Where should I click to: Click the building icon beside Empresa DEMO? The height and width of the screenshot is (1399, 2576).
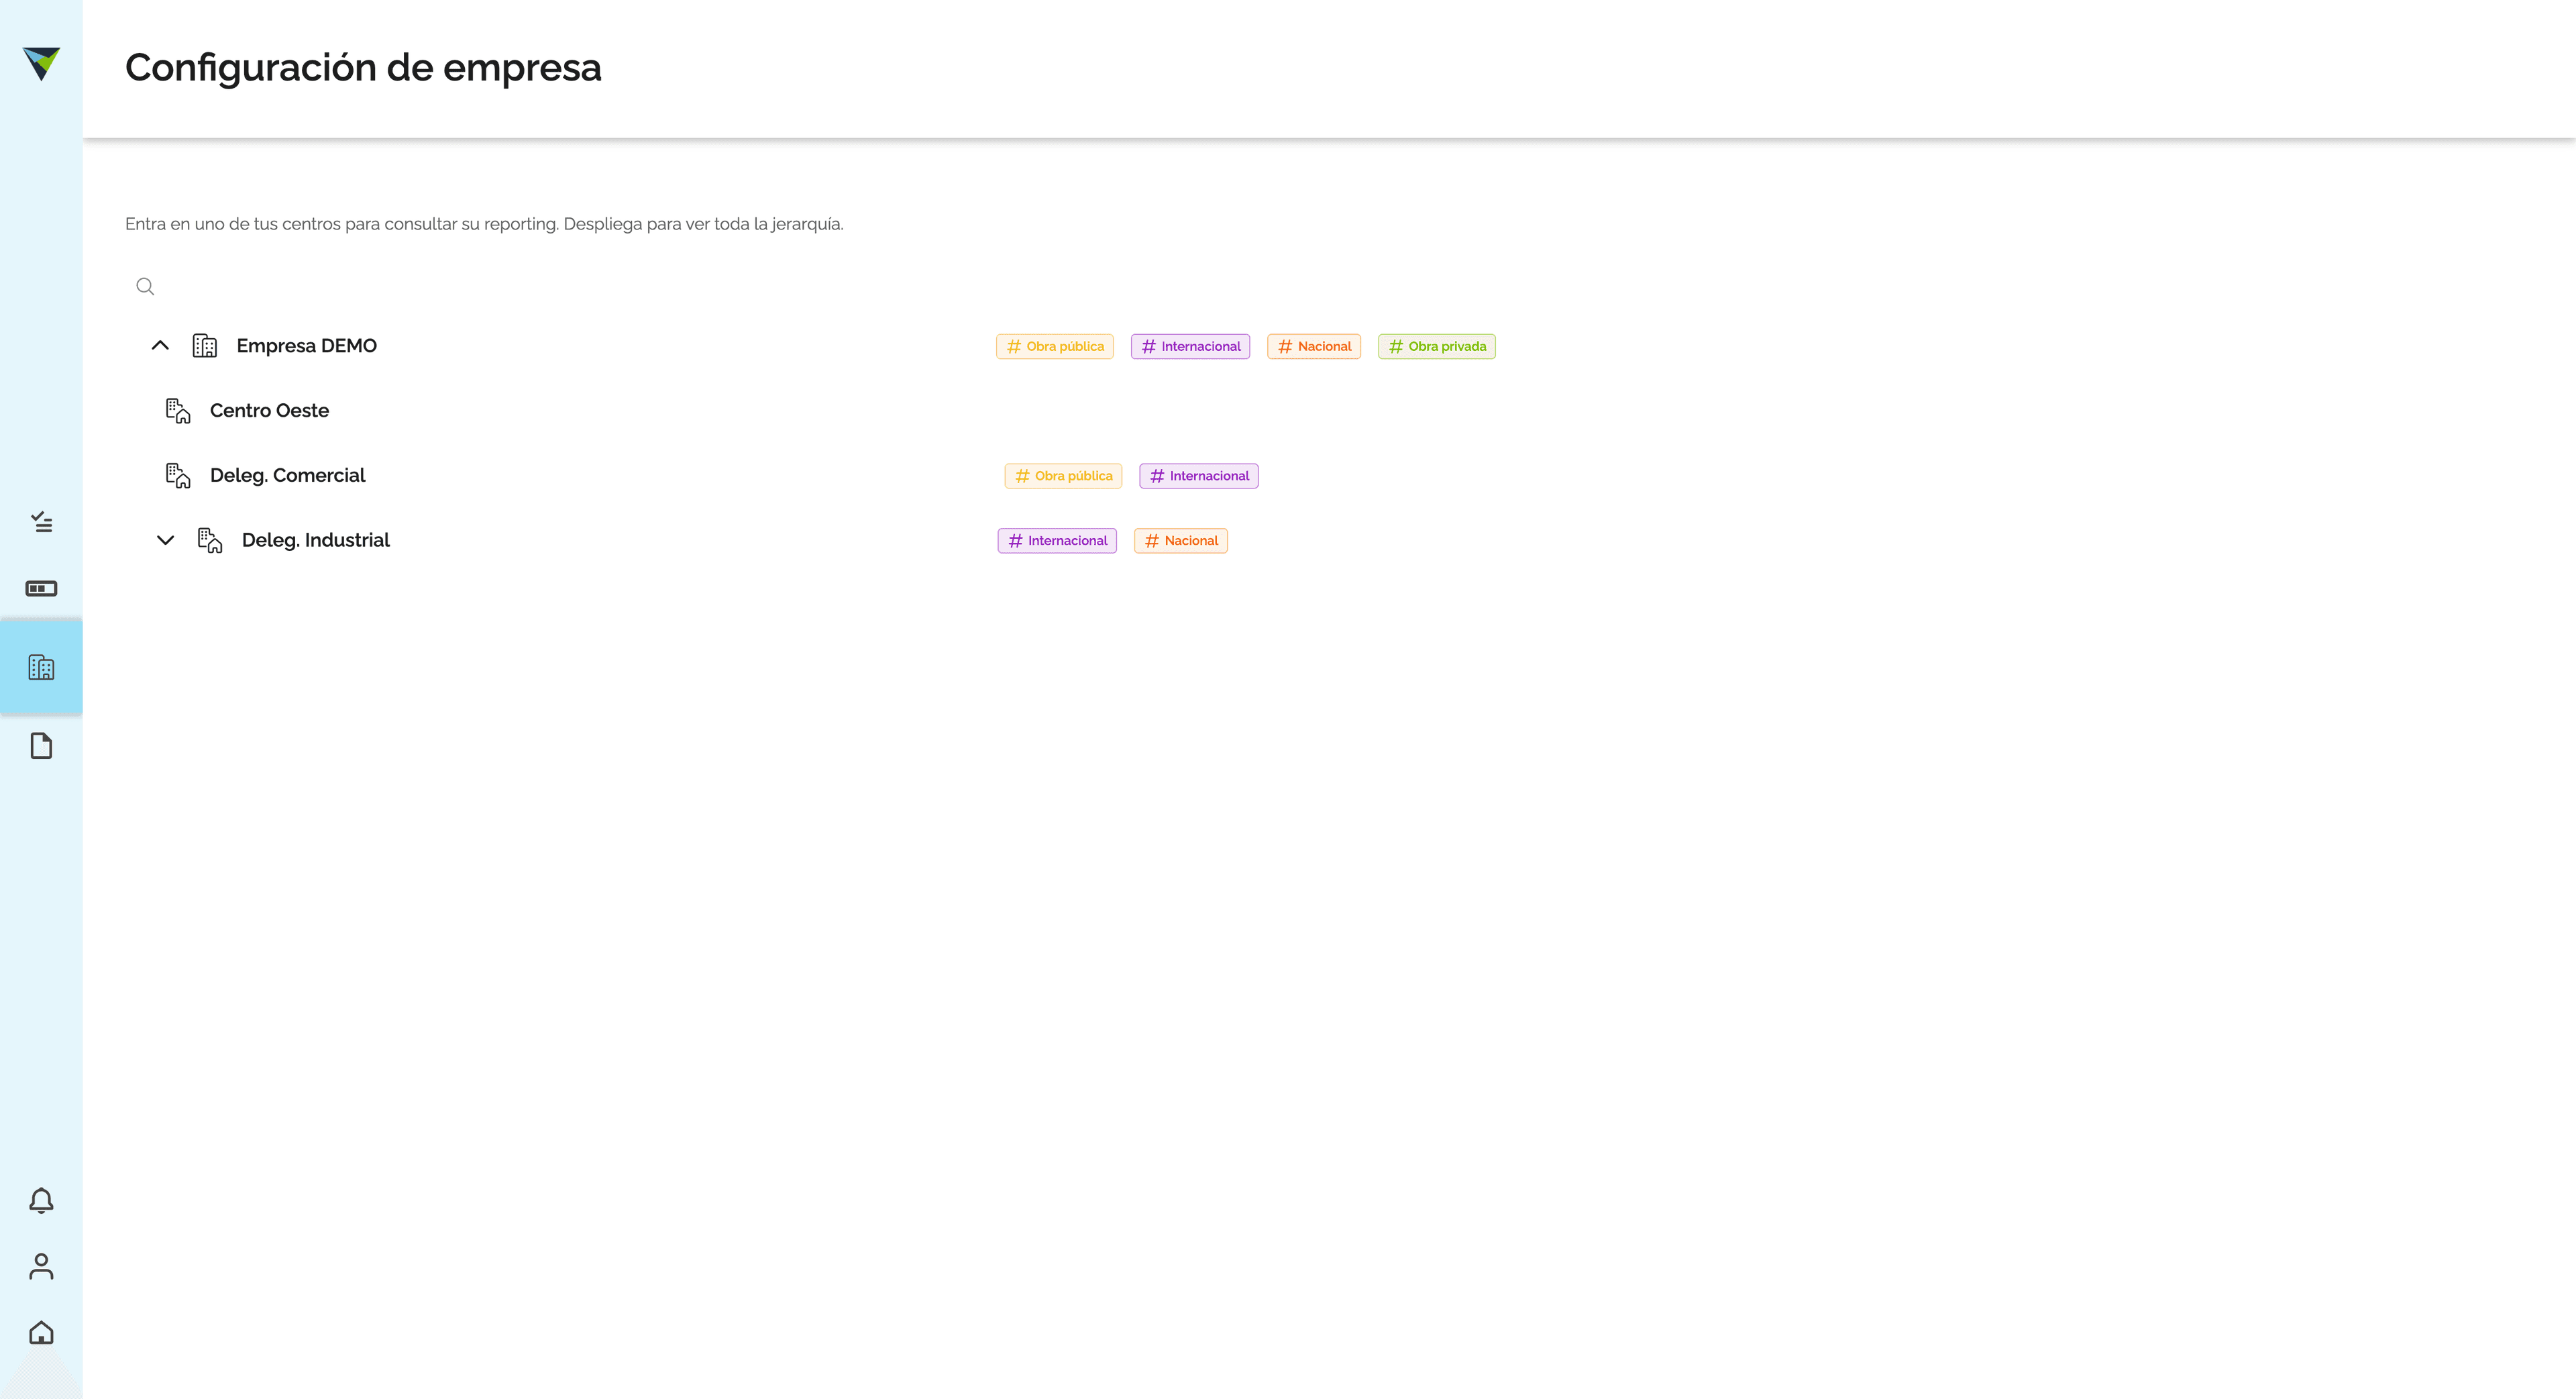[x=205, y=346]
